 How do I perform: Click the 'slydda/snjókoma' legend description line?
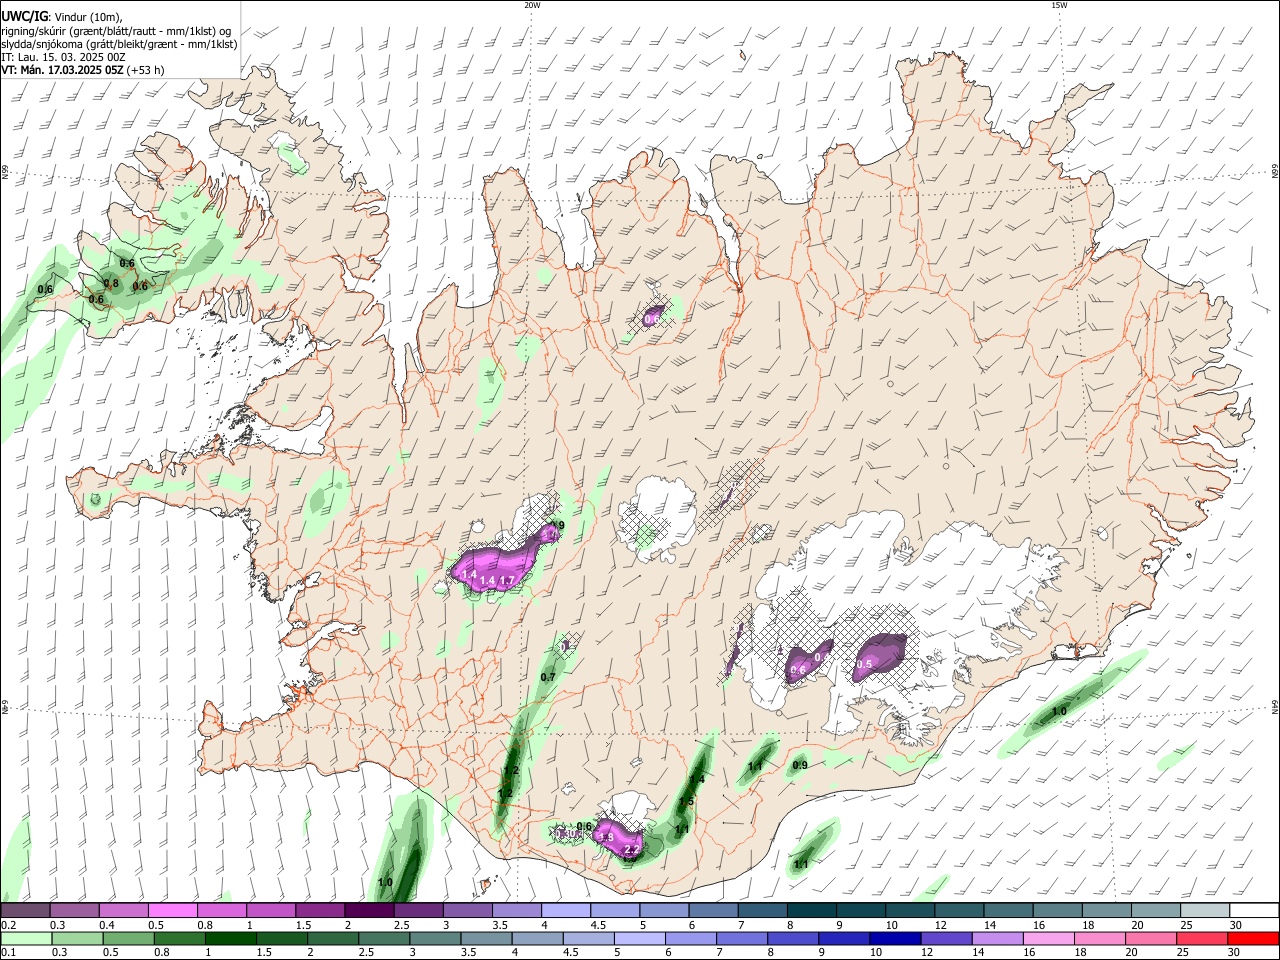point(119,44)
